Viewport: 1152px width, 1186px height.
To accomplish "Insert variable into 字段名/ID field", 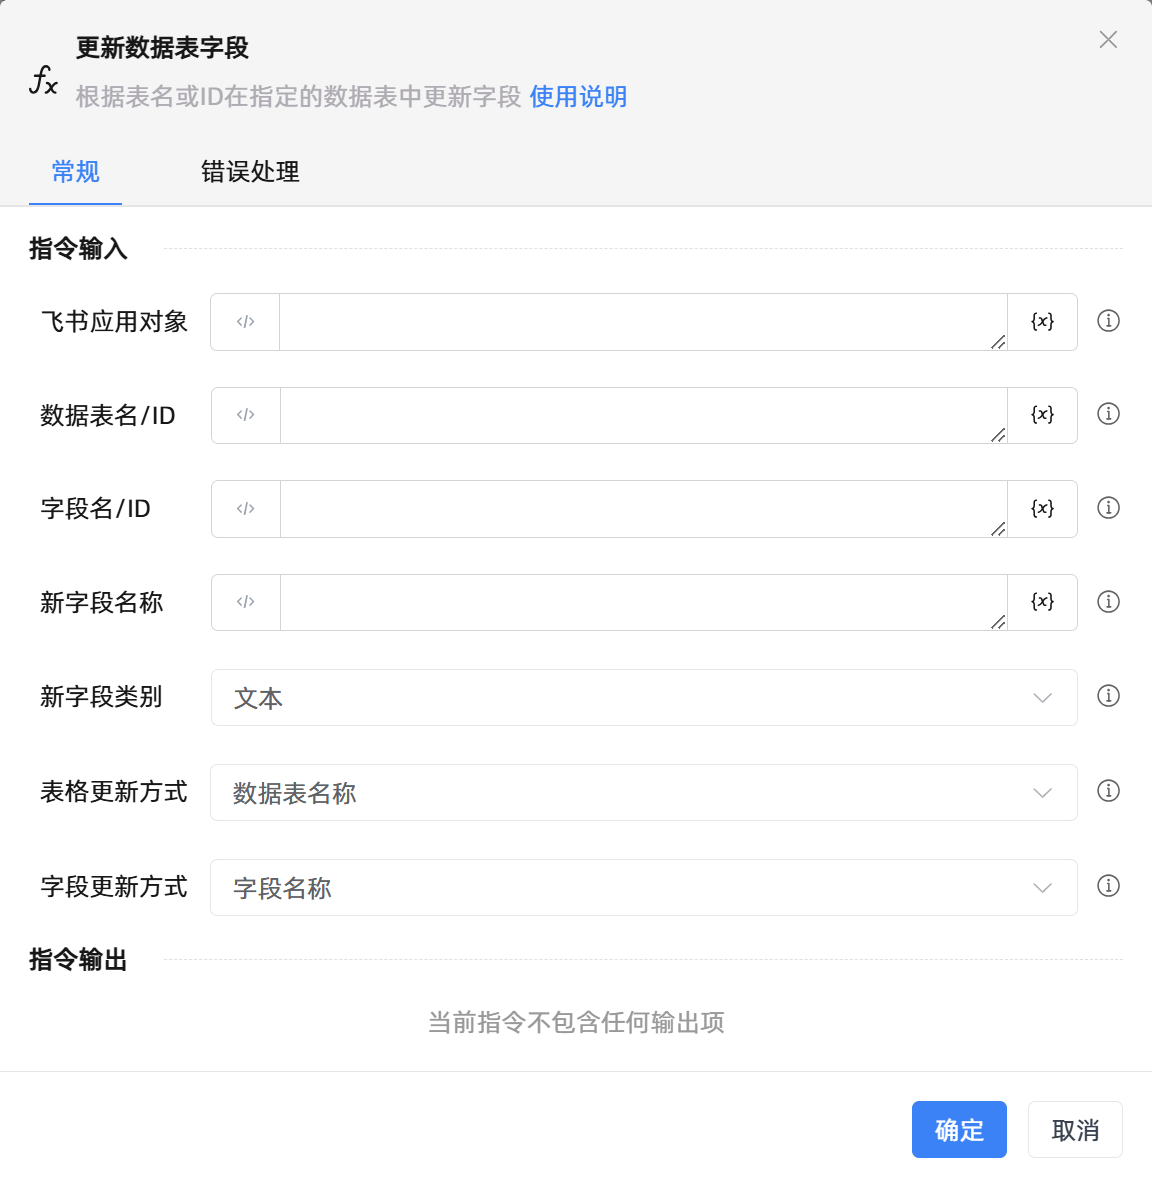I will (1042, 509).
